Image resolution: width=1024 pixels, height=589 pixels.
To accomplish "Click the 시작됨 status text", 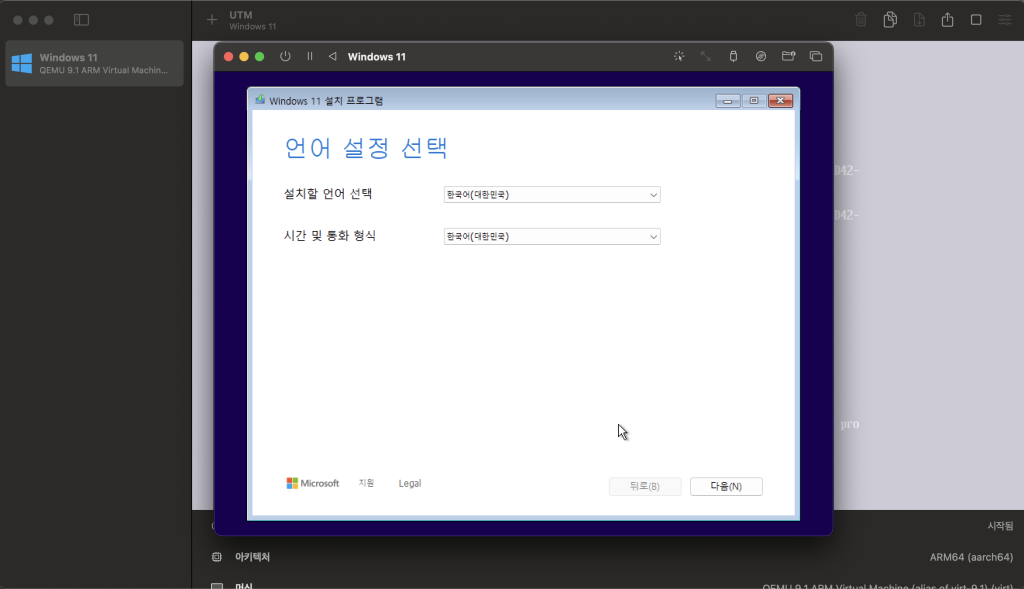I will pos(1000,526).
